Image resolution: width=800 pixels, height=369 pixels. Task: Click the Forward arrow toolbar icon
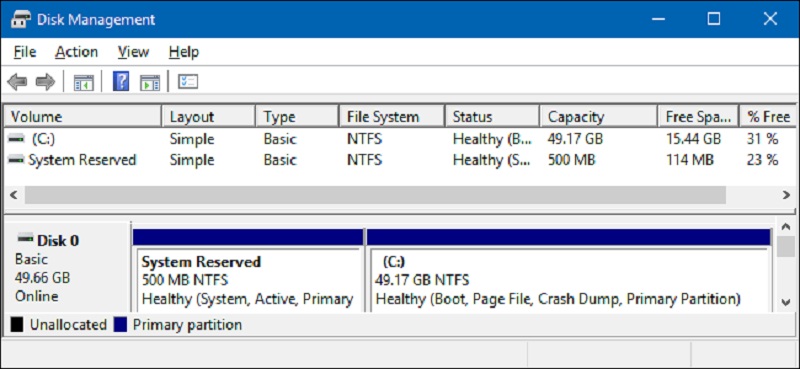(x=45, y=82)
